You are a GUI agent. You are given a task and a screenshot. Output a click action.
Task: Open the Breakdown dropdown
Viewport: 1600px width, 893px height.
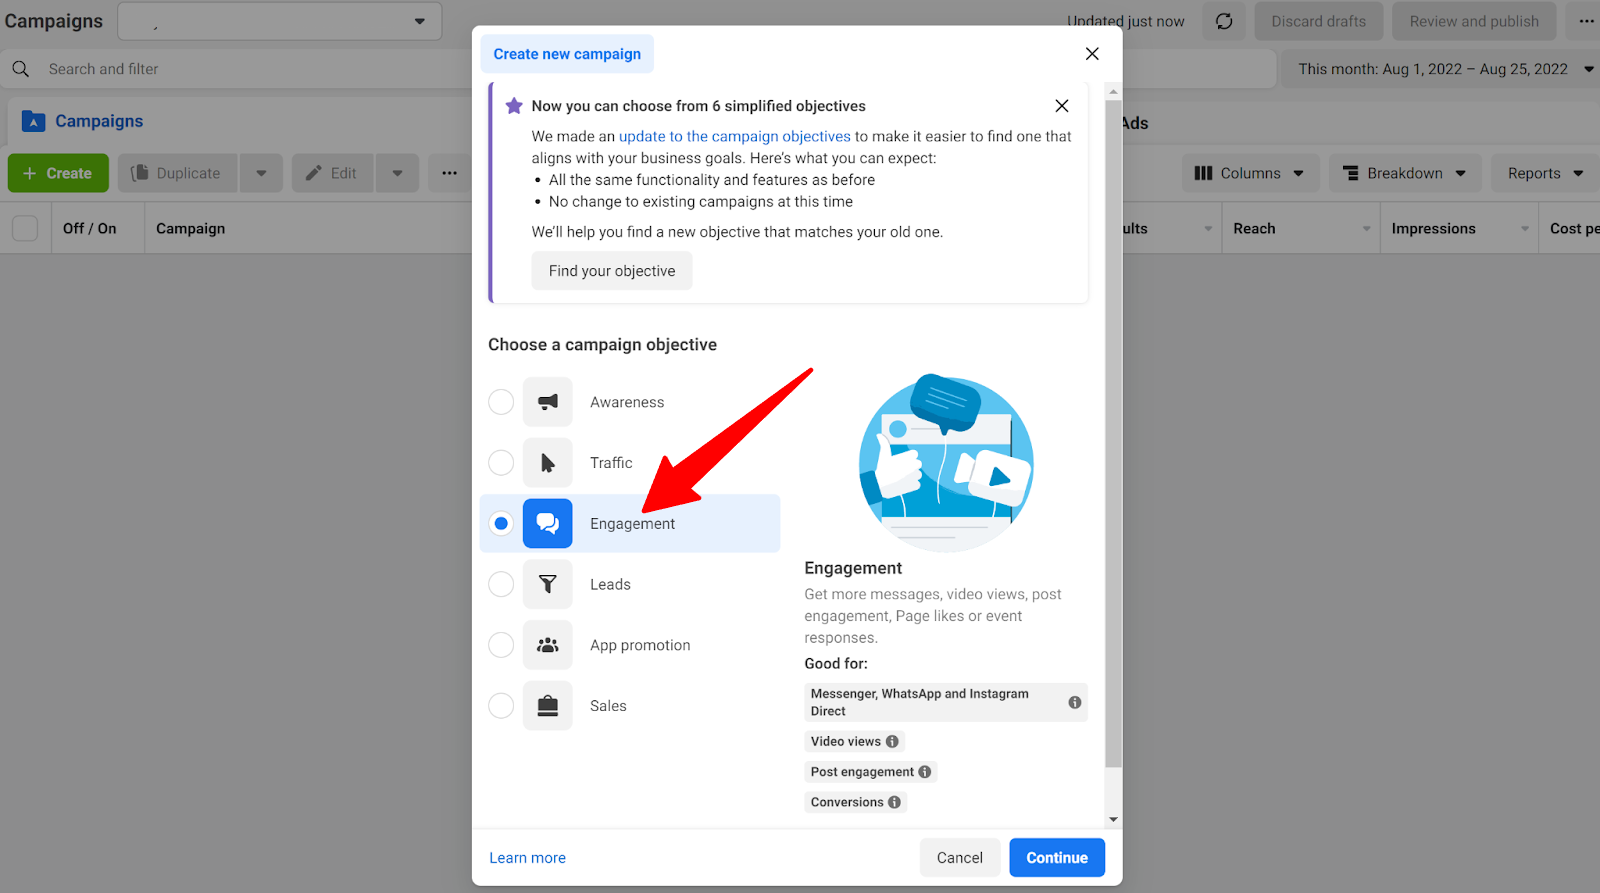coord(1404,173)
